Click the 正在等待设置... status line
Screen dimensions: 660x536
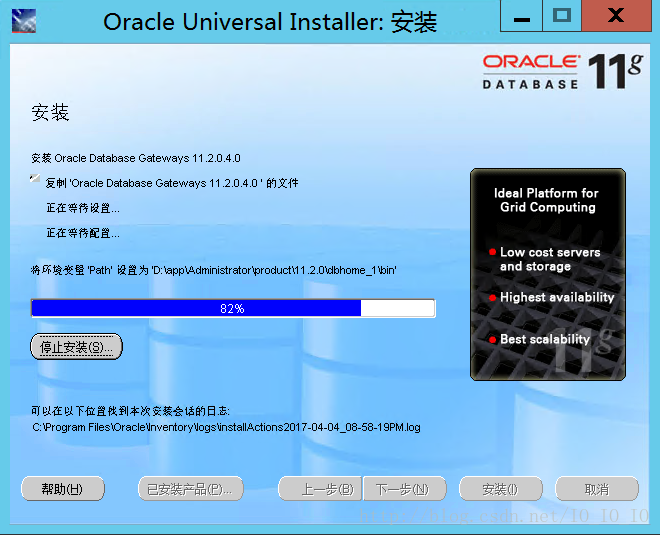click(x=83, y=208)
